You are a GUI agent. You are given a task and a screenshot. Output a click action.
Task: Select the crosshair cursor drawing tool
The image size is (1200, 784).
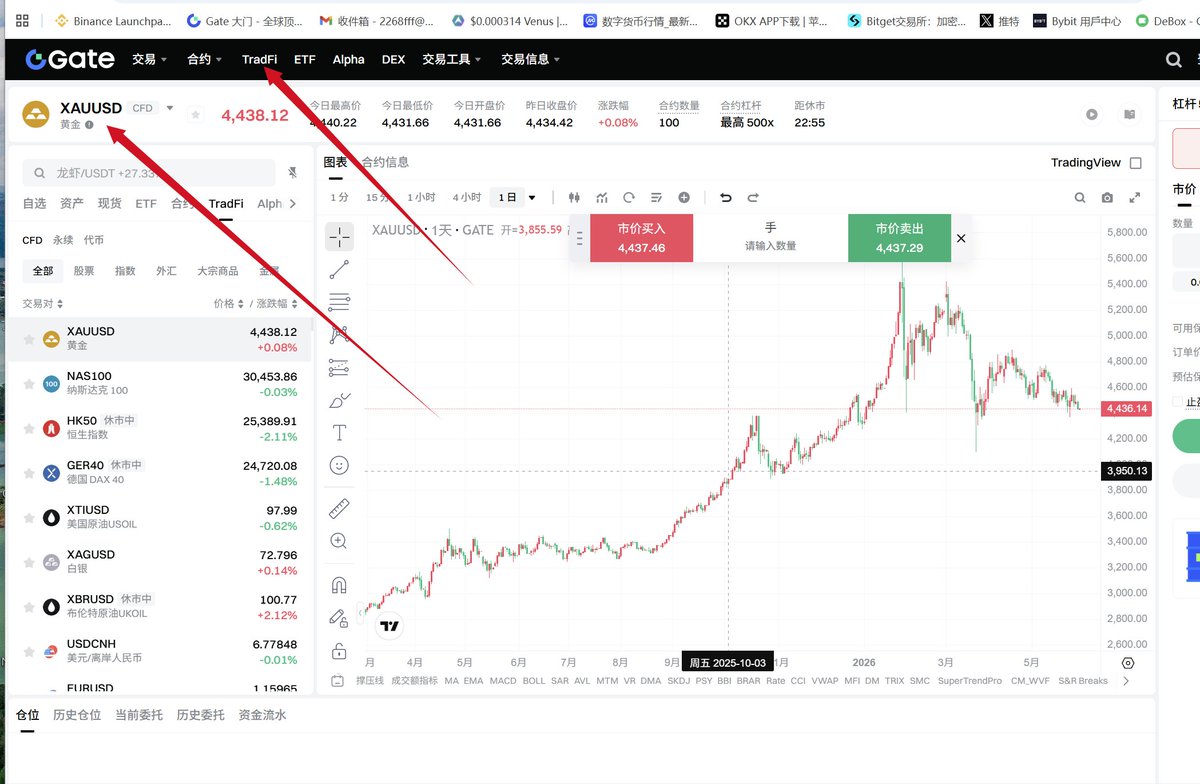[339, 237]
